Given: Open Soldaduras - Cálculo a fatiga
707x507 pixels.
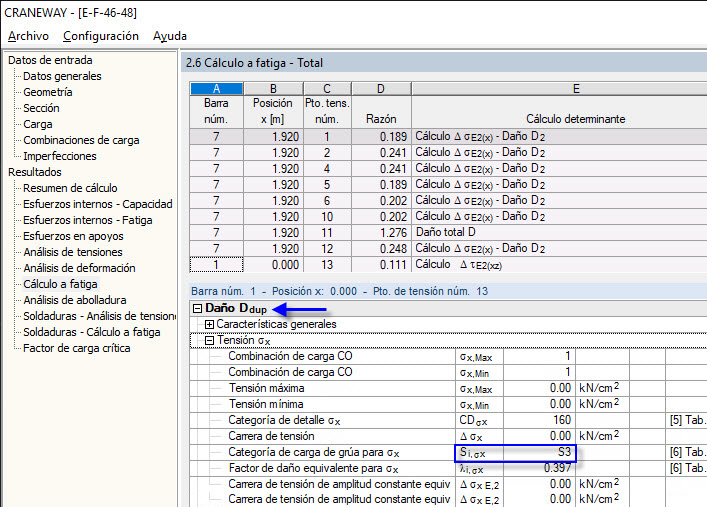Looking at the screenshot, I should (92, 332).
